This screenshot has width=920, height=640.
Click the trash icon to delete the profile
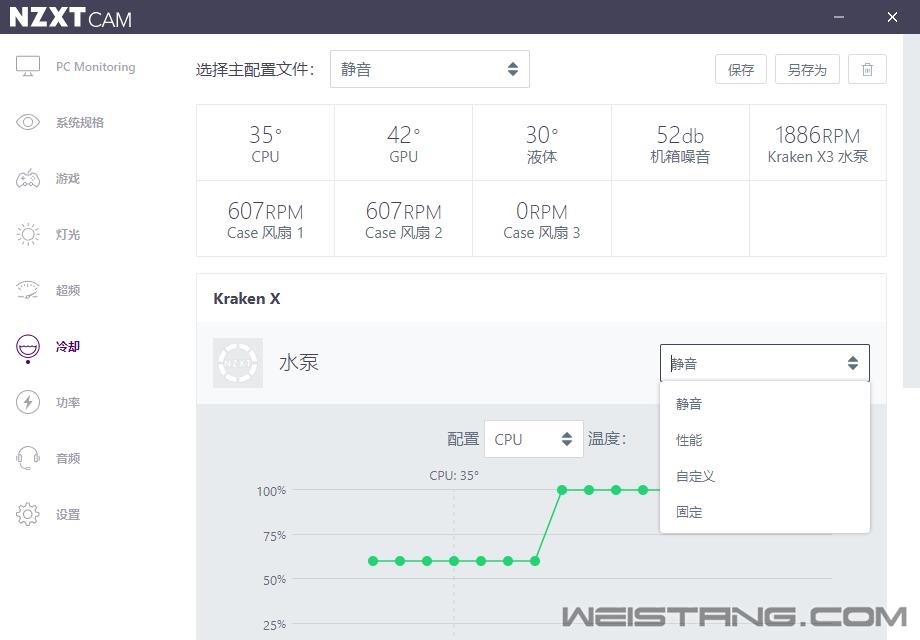[867, 69]
